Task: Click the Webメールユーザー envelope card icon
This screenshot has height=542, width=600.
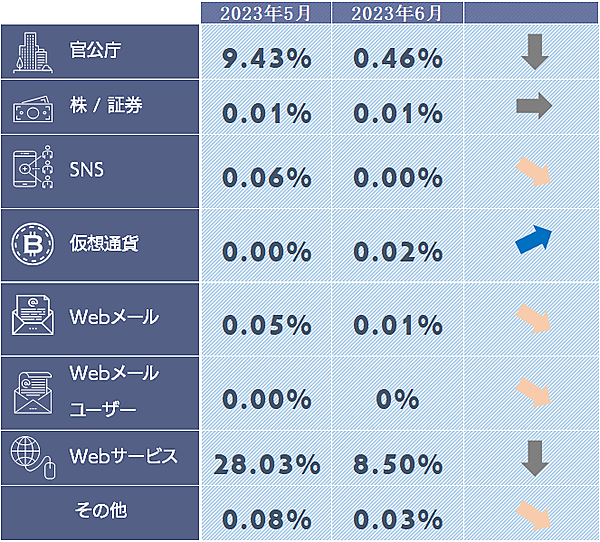Action: point(33,391)
